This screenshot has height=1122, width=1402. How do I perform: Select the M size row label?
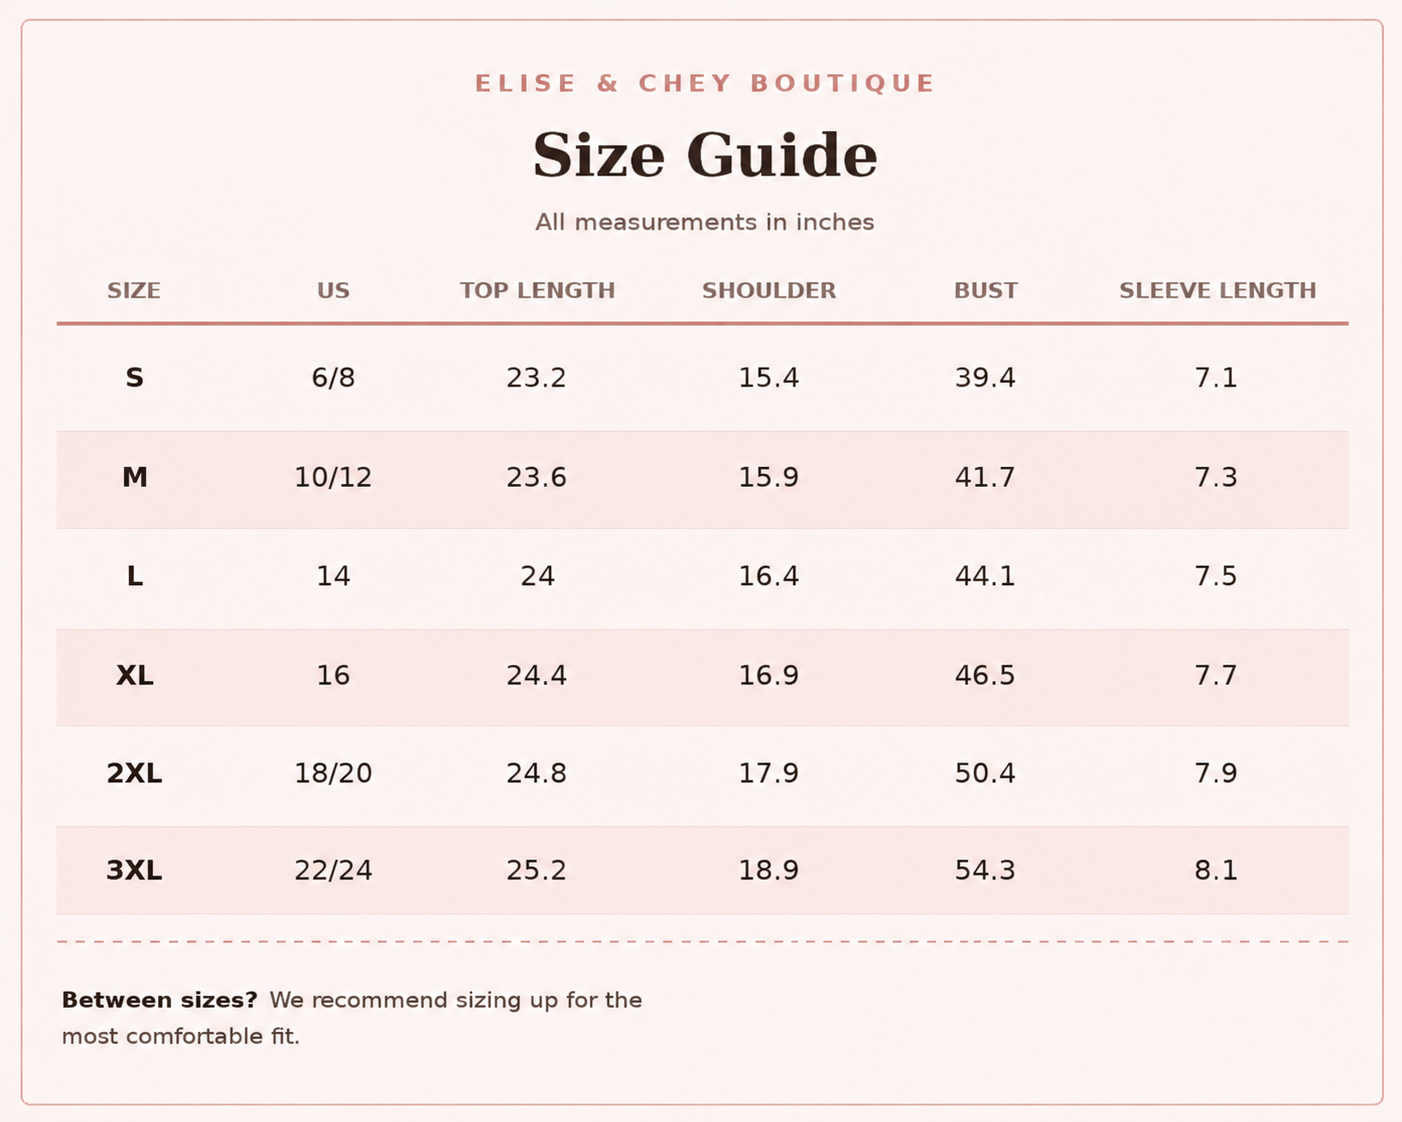click(x=134, y=478)
